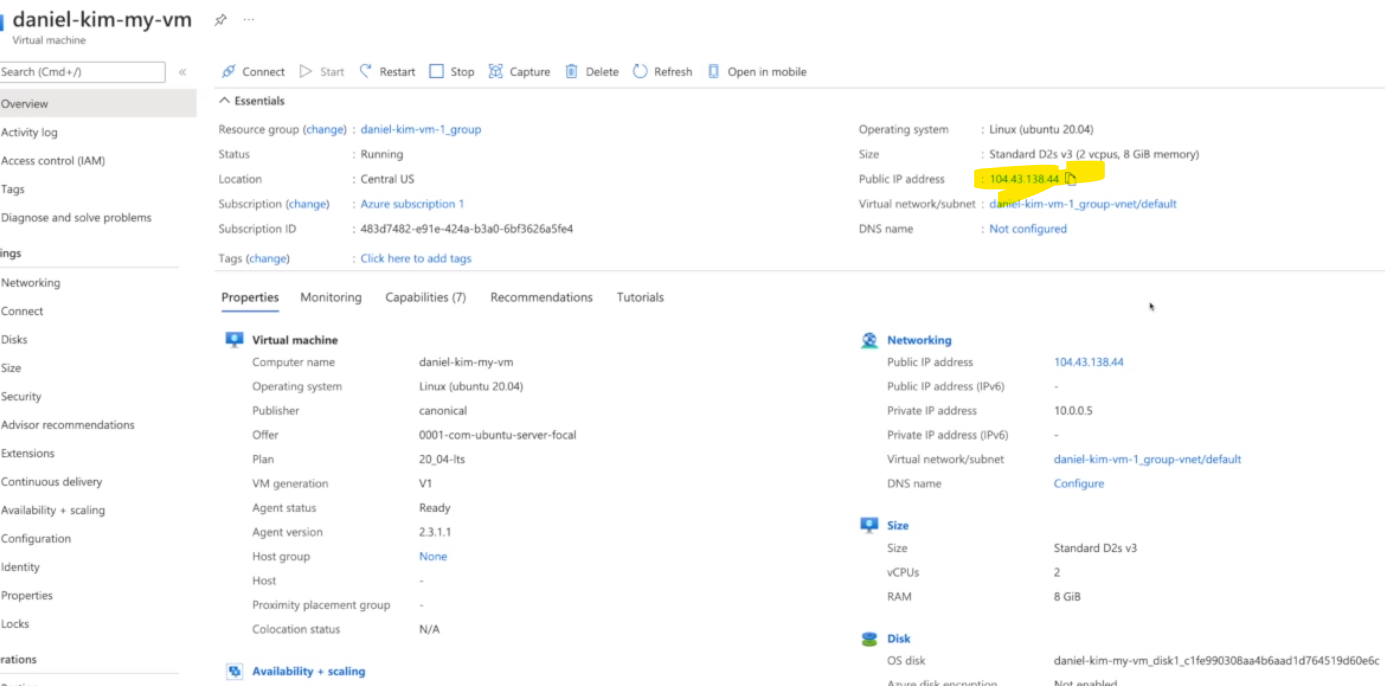1385x686 pixels.
Task: Open the Capabilities (7) tab
Action: (x=426, y=297)
